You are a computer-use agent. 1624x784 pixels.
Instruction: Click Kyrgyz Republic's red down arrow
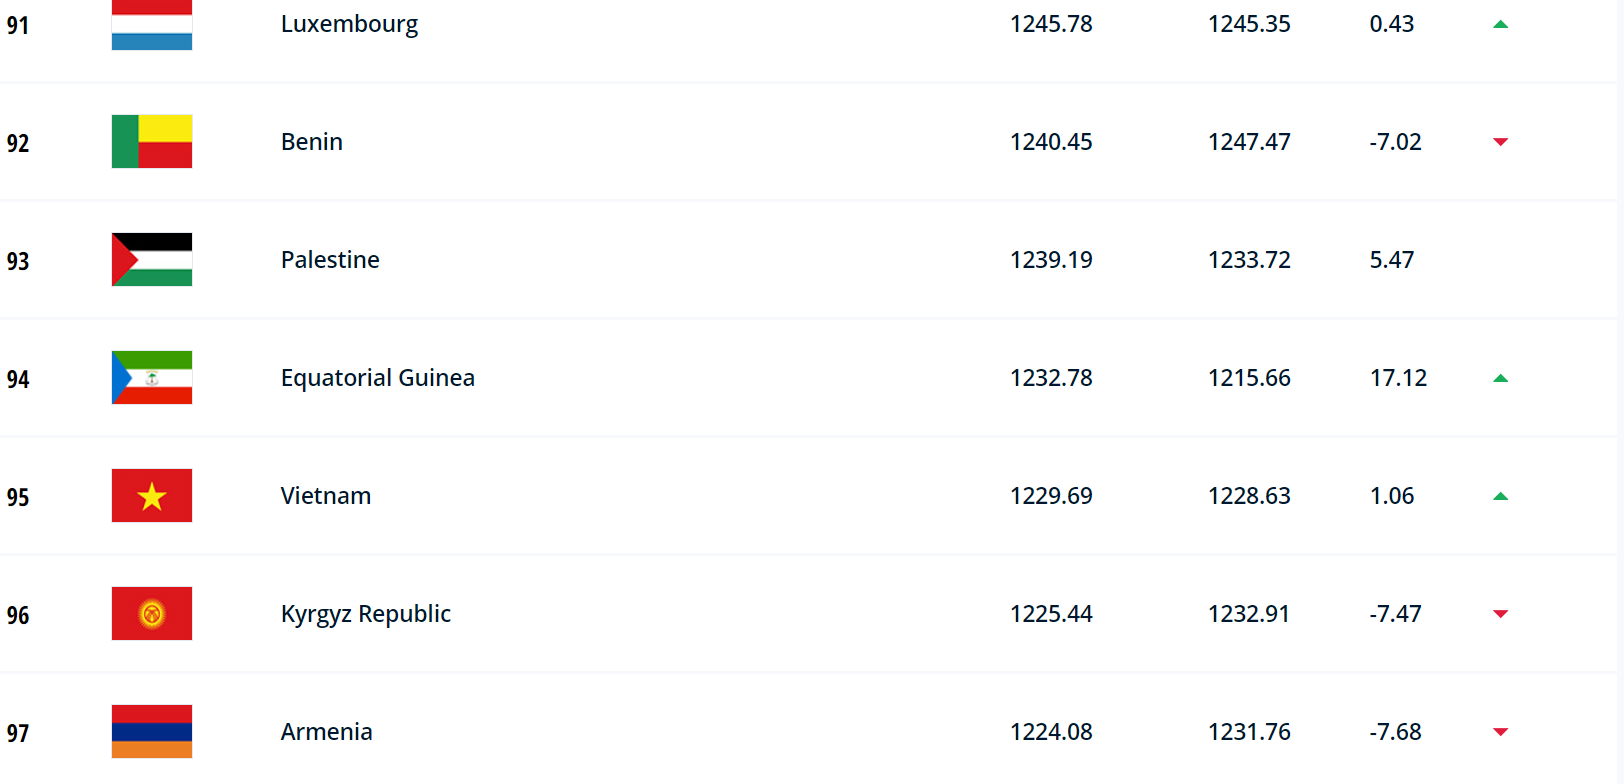(1500, 614)
